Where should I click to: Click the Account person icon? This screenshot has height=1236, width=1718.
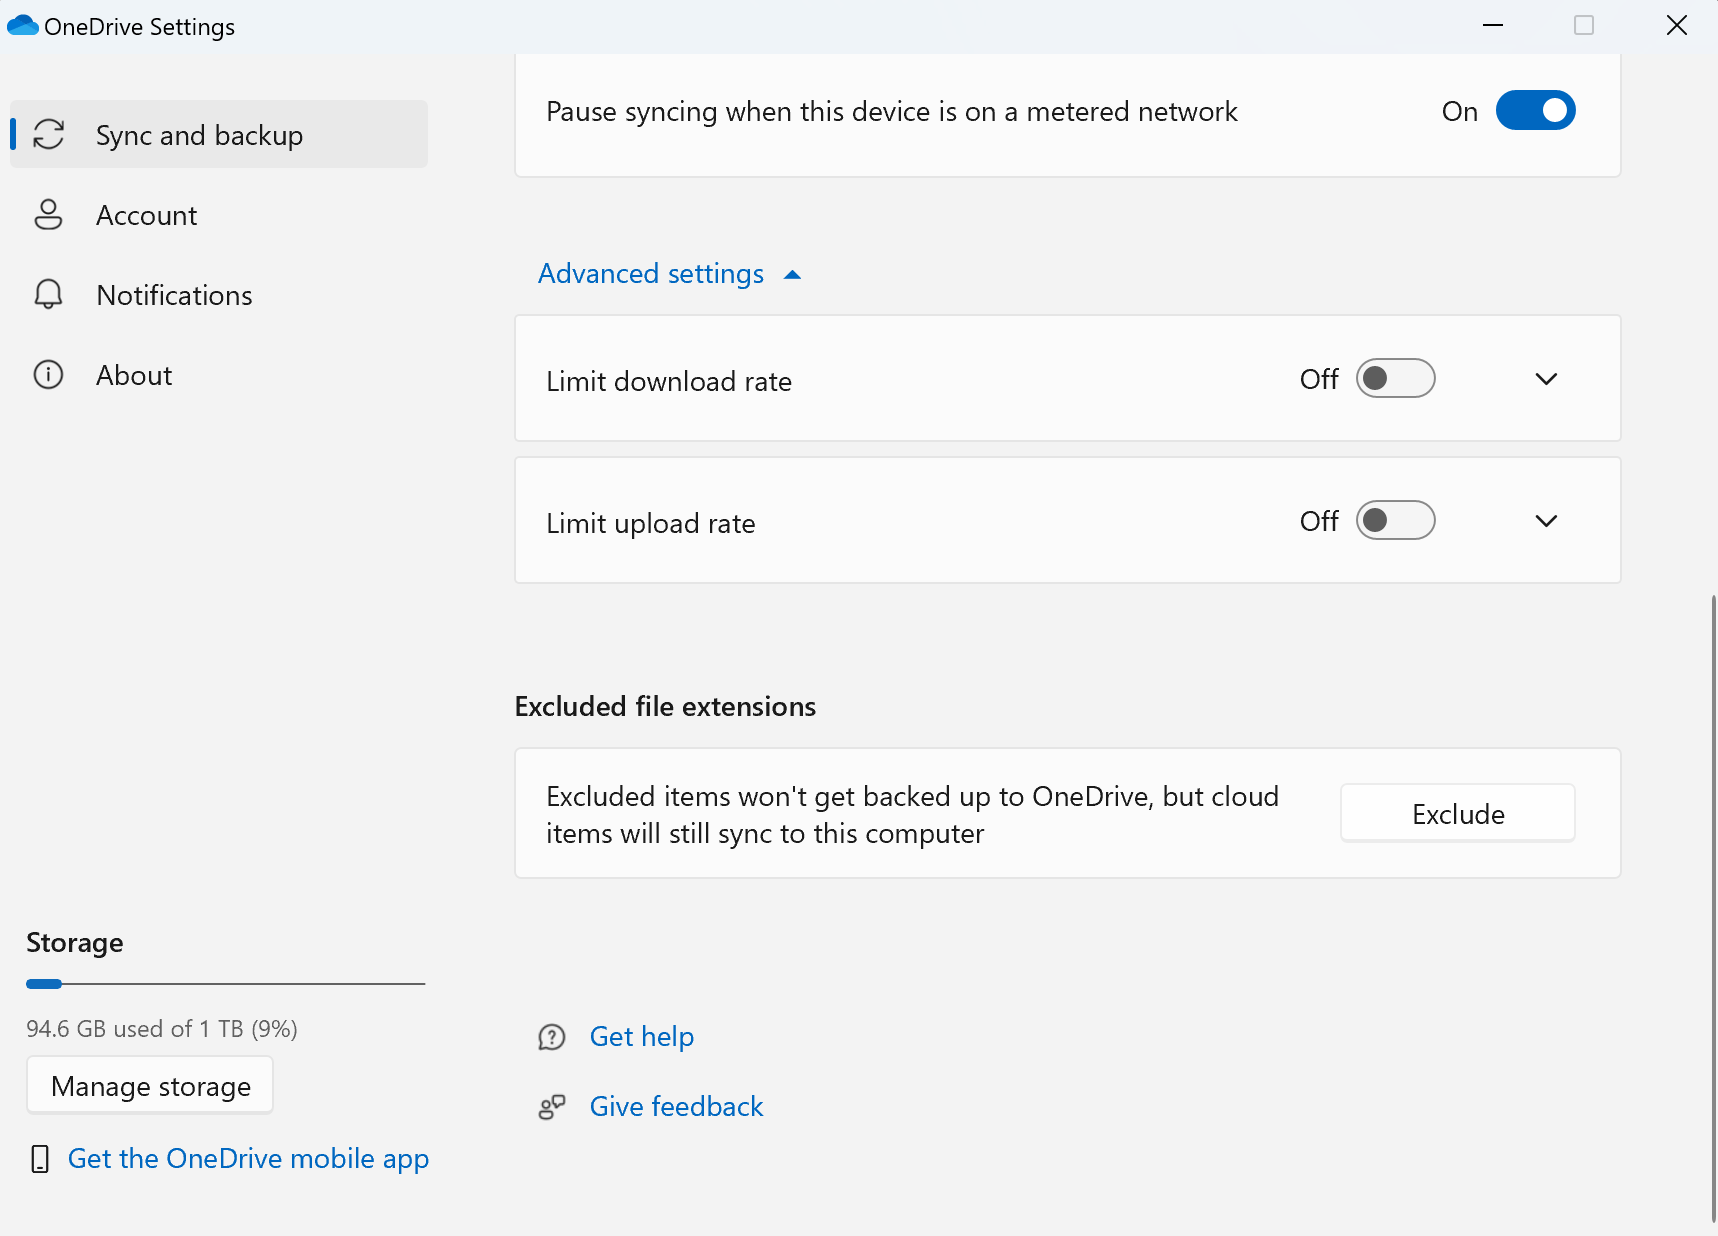(49, 214)
